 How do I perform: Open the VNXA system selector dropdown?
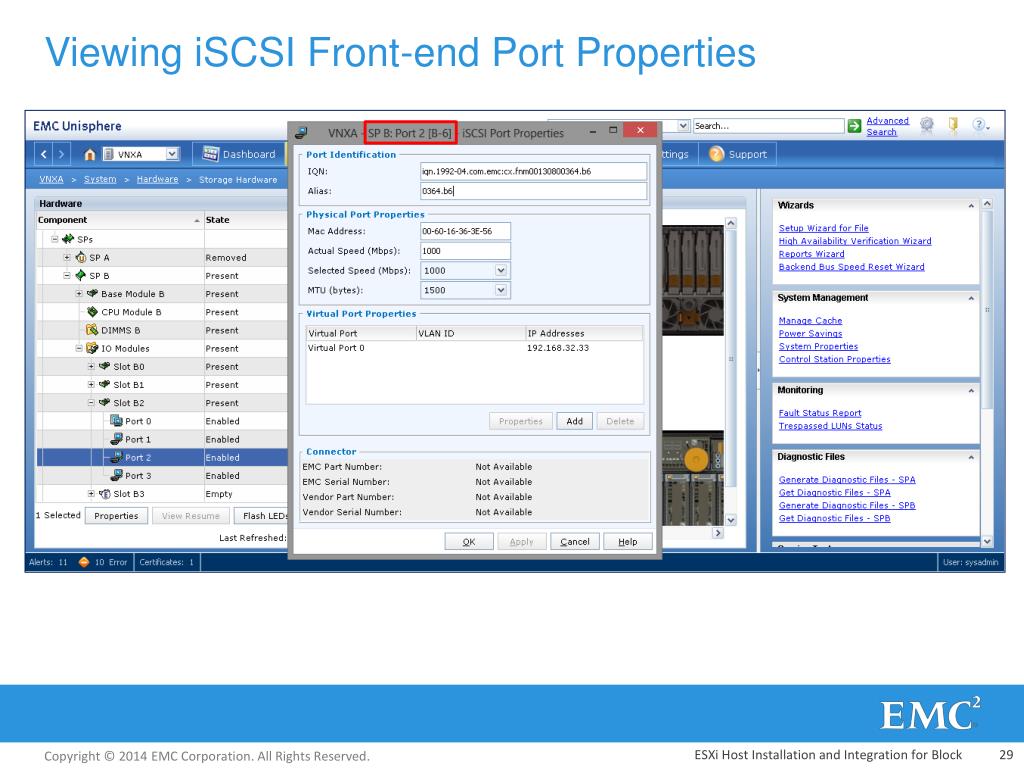click(x=172, y=154)
